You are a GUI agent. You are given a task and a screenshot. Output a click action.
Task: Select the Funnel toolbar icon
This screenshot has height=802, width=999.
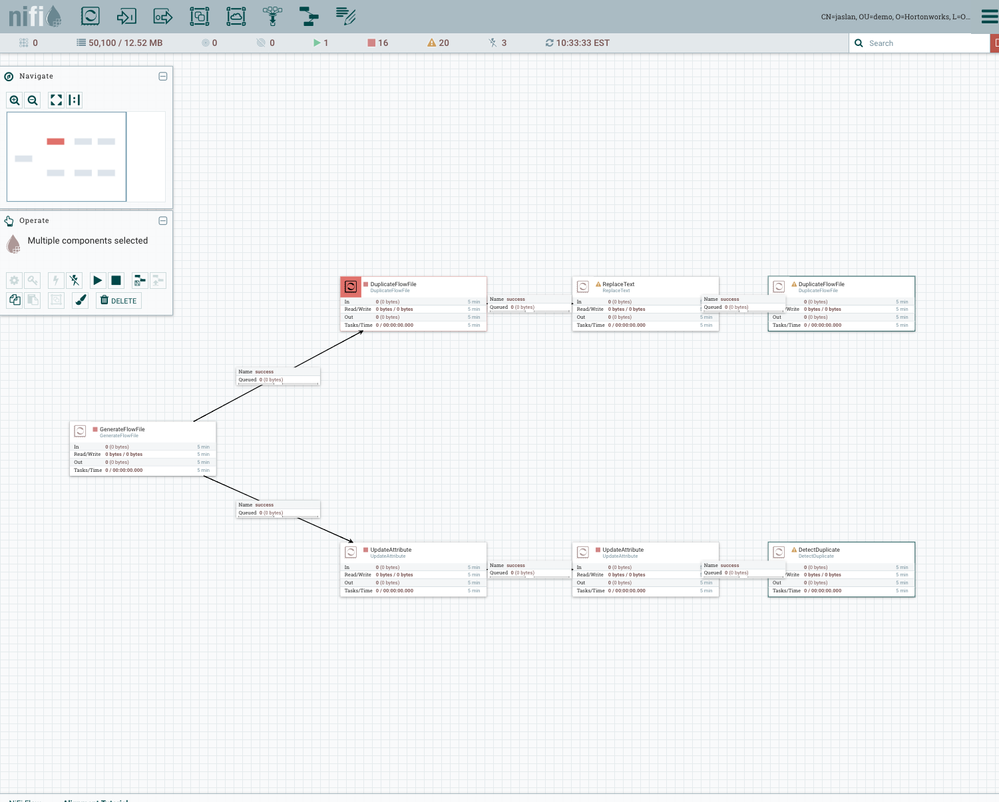click(272, 16)
